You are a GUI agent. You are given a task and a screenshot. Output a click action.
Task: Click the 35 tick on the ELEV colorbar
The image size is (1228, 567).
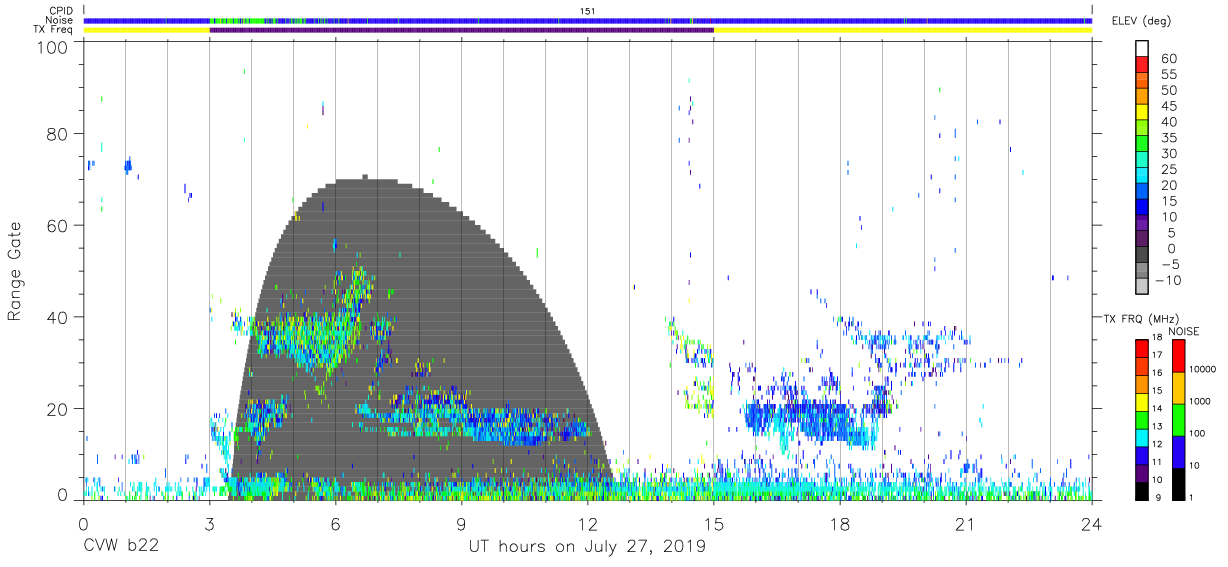pyautogui.click(x=1168, y=138)
